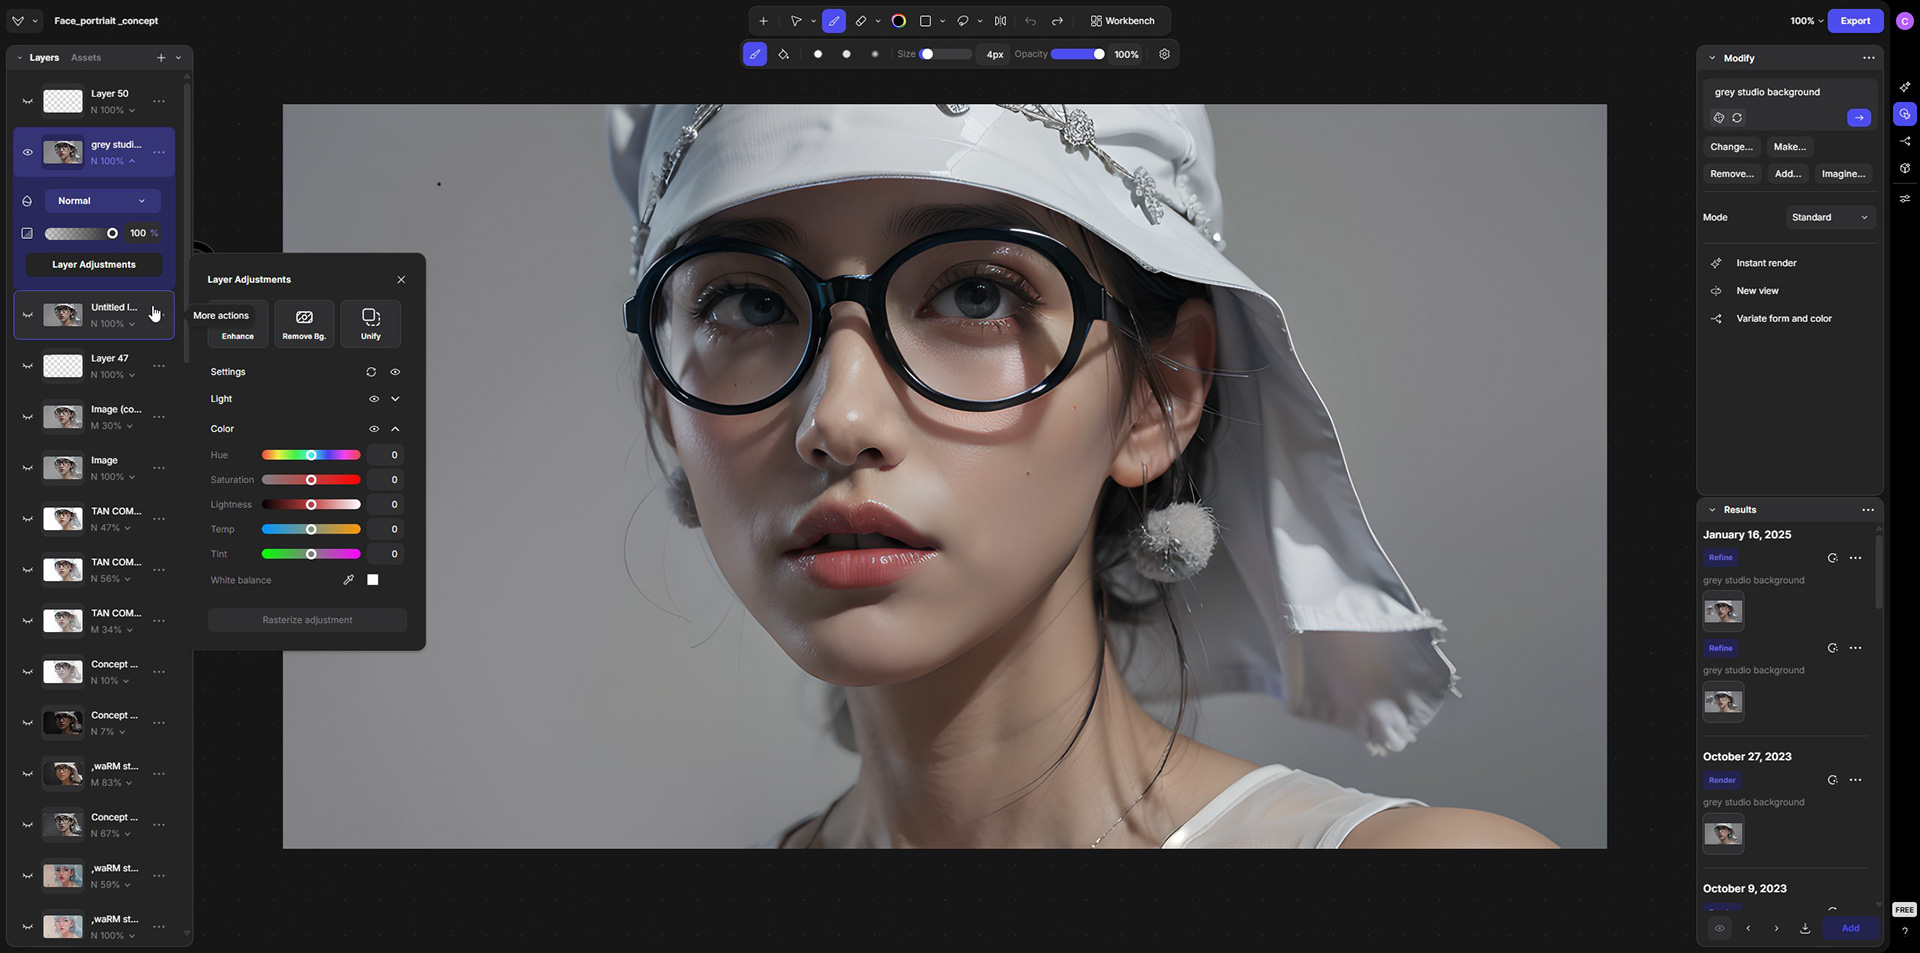Select the arrow selection tool
Image resolution: width=1920 pixels, height=953 pixels.
pyautogui.click(x=796, y=21)
